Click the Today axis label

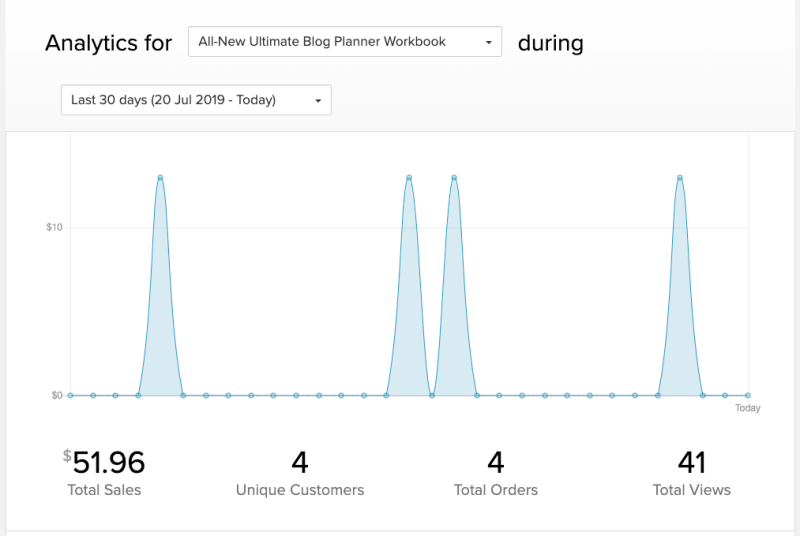[x=747, y=408]
